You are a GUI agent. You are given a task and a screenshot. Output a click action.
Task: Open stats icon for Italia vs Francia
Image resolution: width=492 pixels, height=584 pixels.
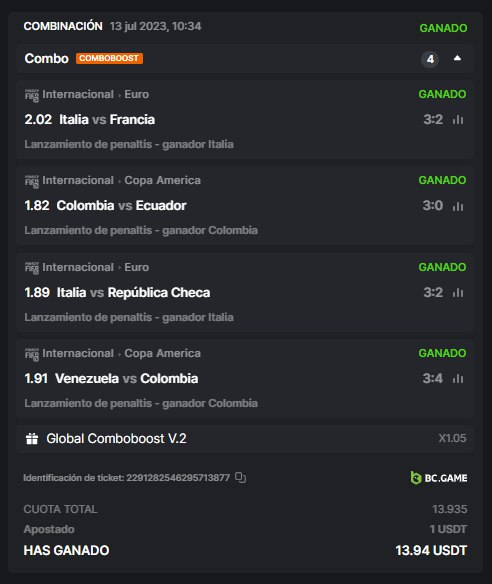click(458, 120)
